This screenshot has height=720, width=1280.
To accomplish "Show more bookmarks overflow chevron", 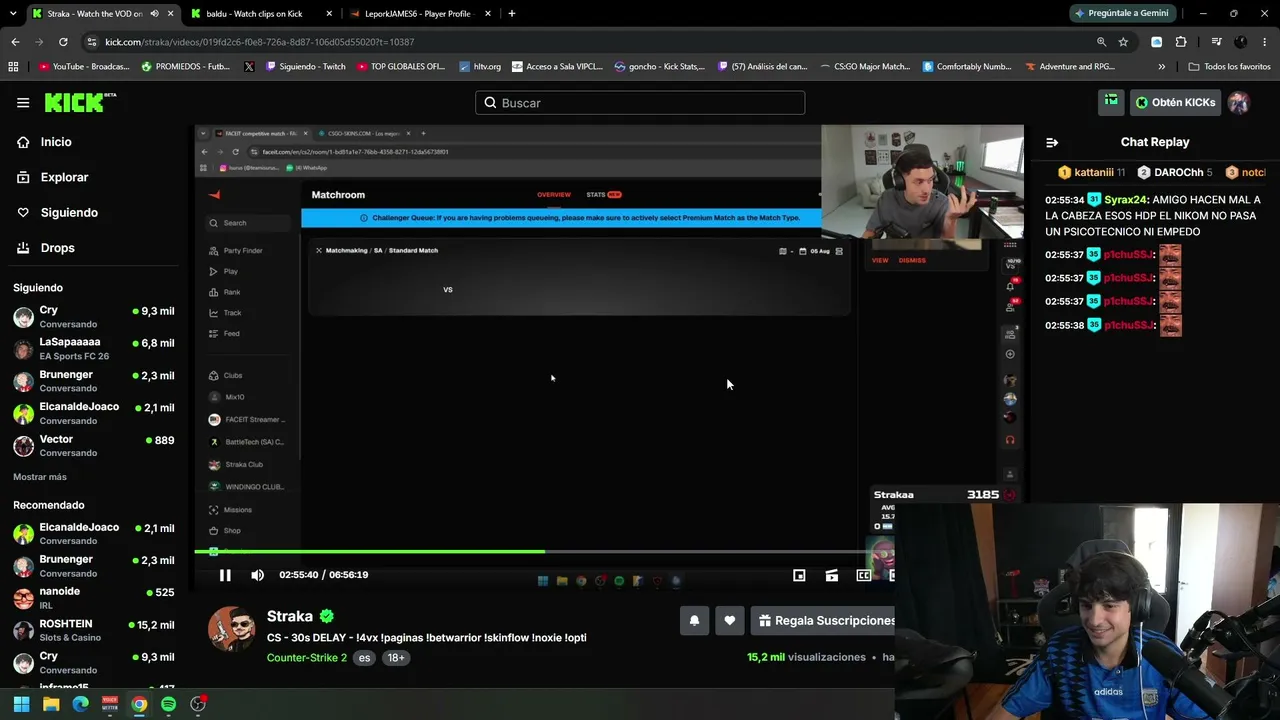I will pyautogui.click(x=1162, y=67).
